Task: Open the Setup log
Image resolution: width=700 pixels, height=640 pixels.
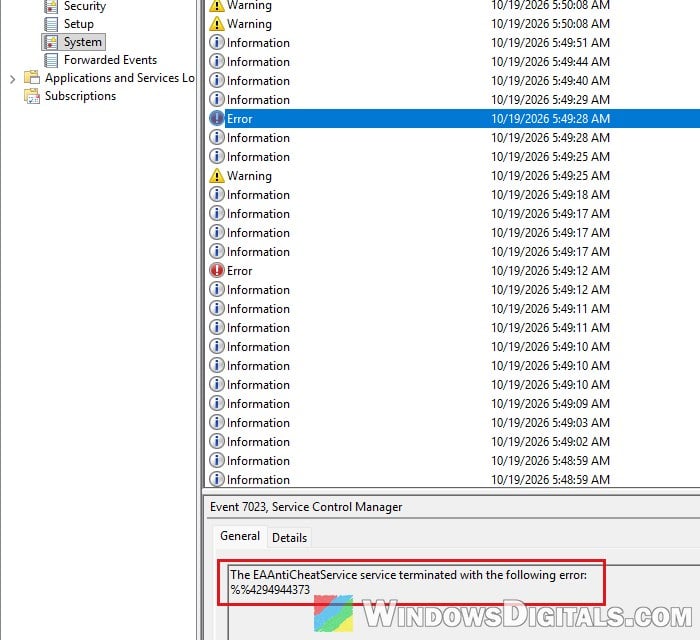Action: click(x=79, y=24)
